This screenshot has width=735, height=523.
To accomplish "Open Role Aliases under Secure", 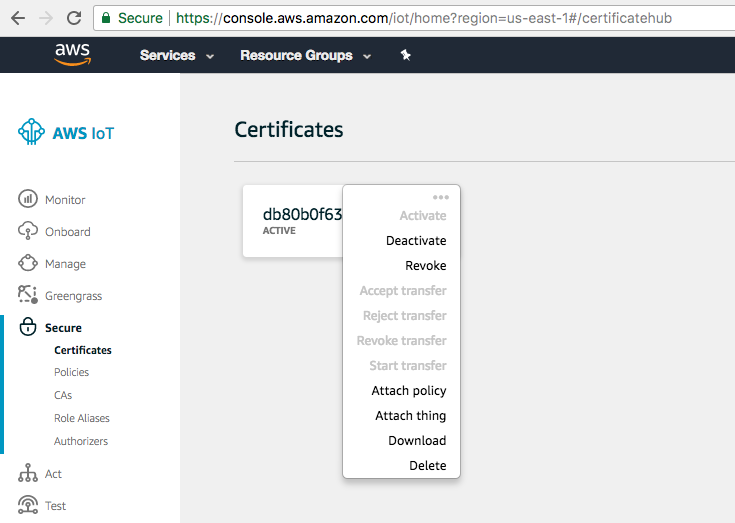I will tap(82, 418).
